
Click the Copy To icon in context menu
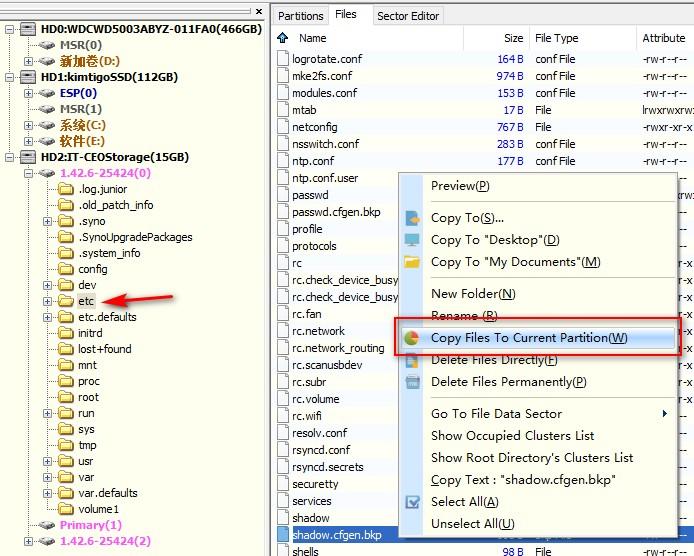click(412, 218)
